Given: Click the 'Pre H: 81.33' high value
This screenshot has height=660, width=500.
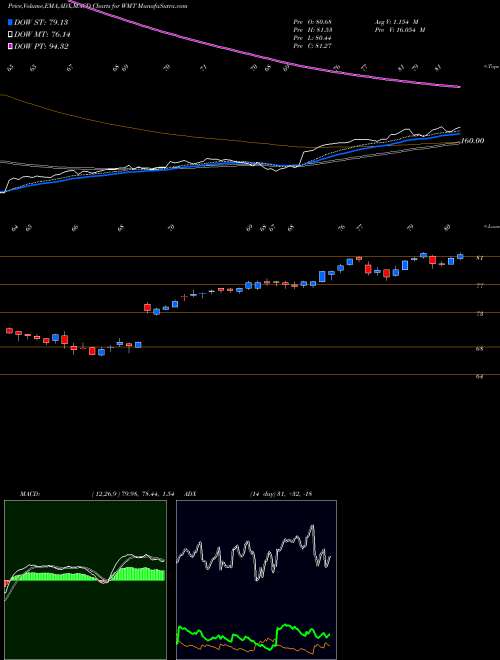Looking at the screenshot, I should point(314,30).
